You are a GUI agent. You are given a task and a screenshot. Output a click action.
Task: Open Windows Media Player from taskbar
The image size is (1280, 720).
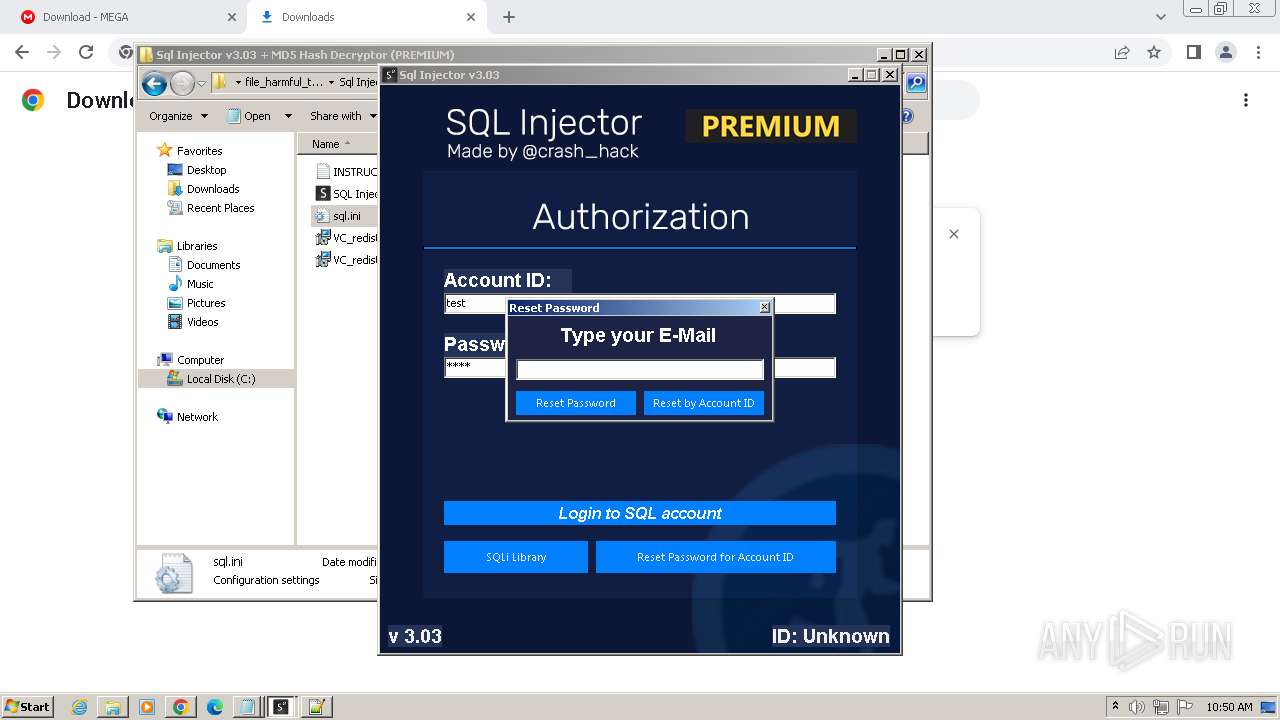tap(147, 707)
